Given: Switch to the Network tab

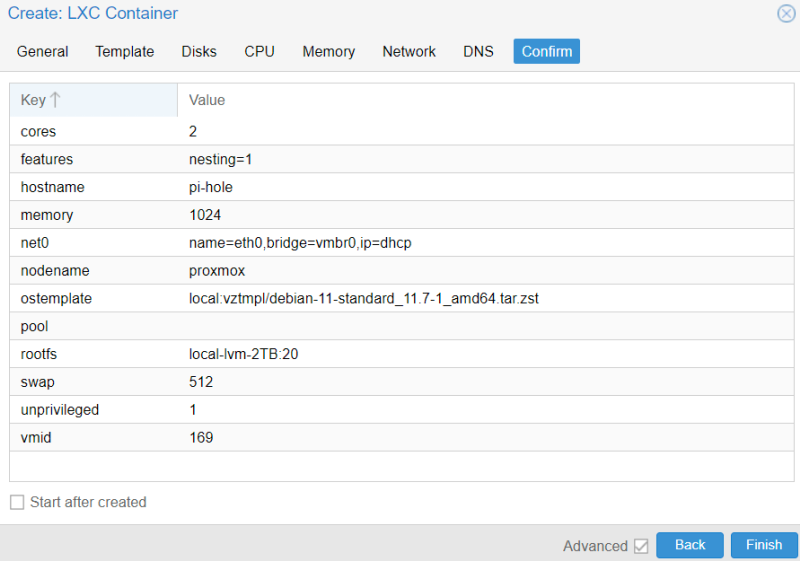Looking at the screenshot, I should [x=409, y=51].
